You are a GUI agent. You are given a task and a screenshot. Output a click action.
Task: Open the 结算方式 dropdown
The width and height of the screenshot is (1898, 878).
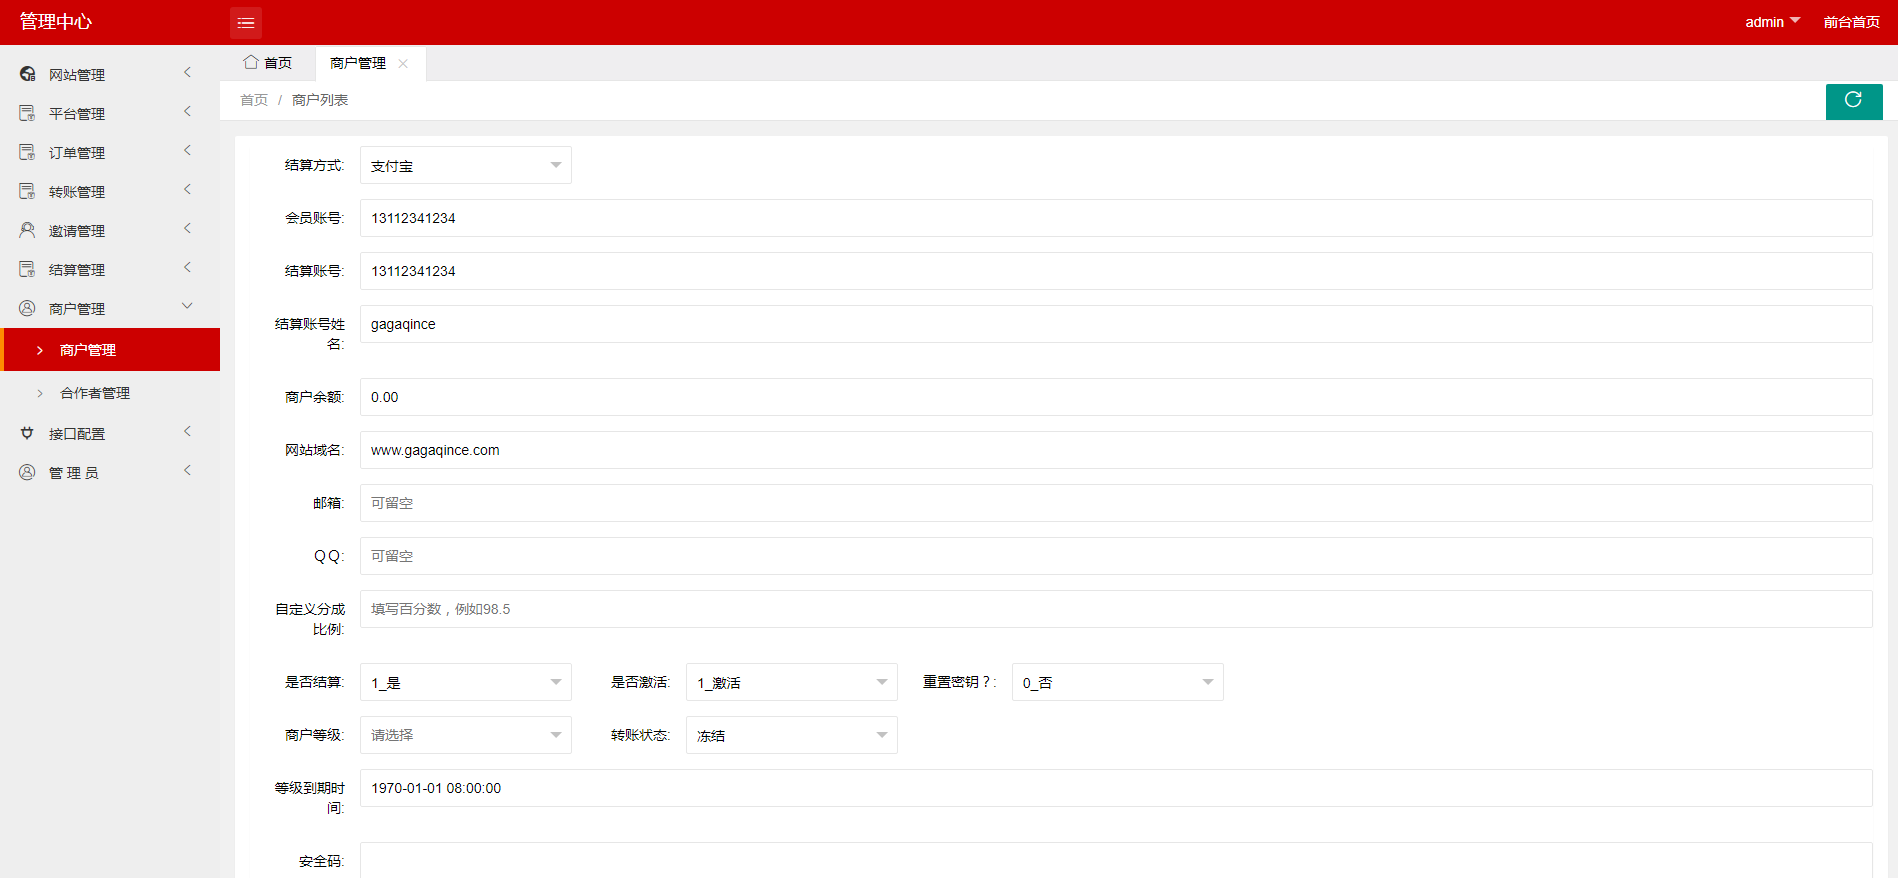(465, 165)
